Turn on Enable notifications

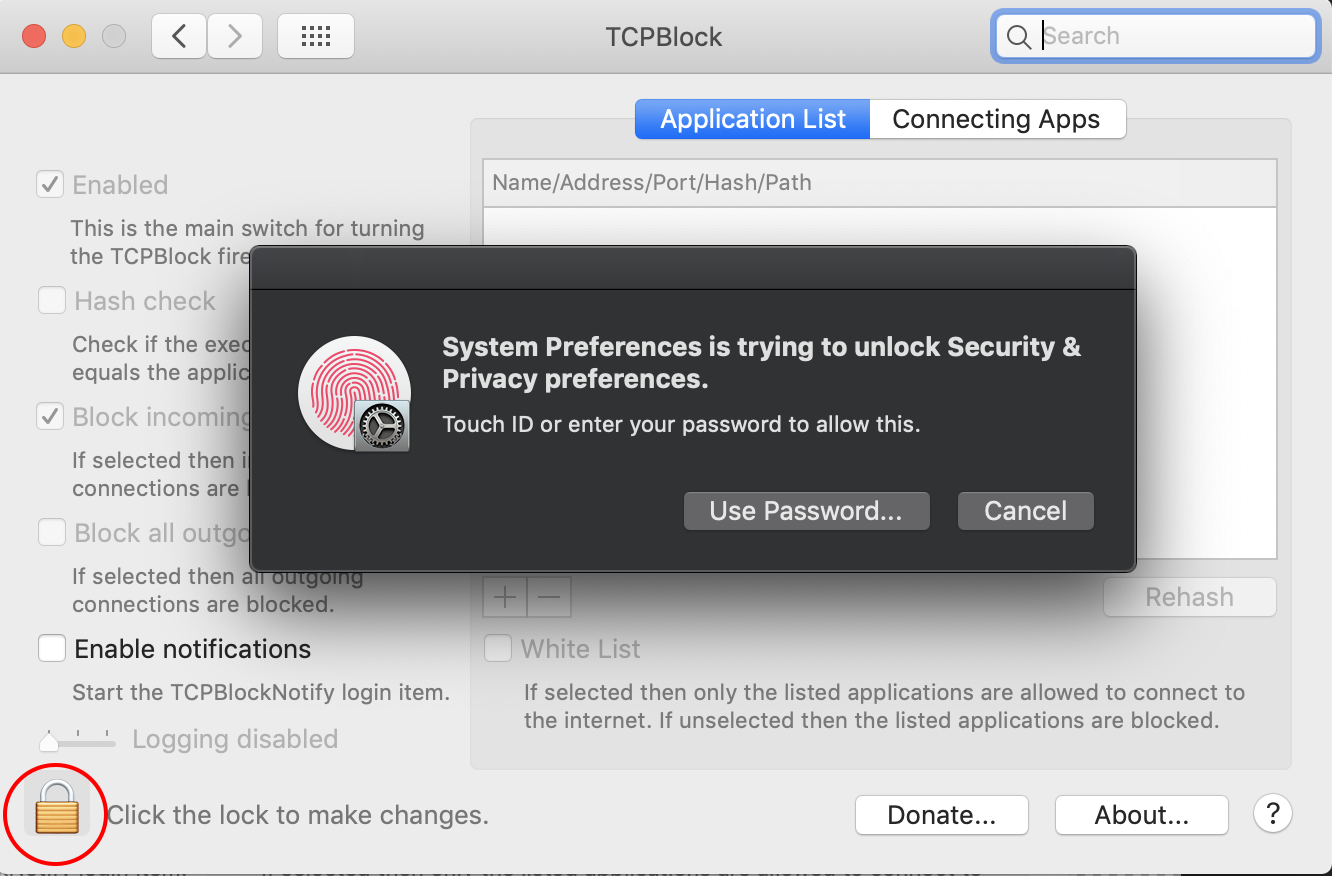point(51,648)
